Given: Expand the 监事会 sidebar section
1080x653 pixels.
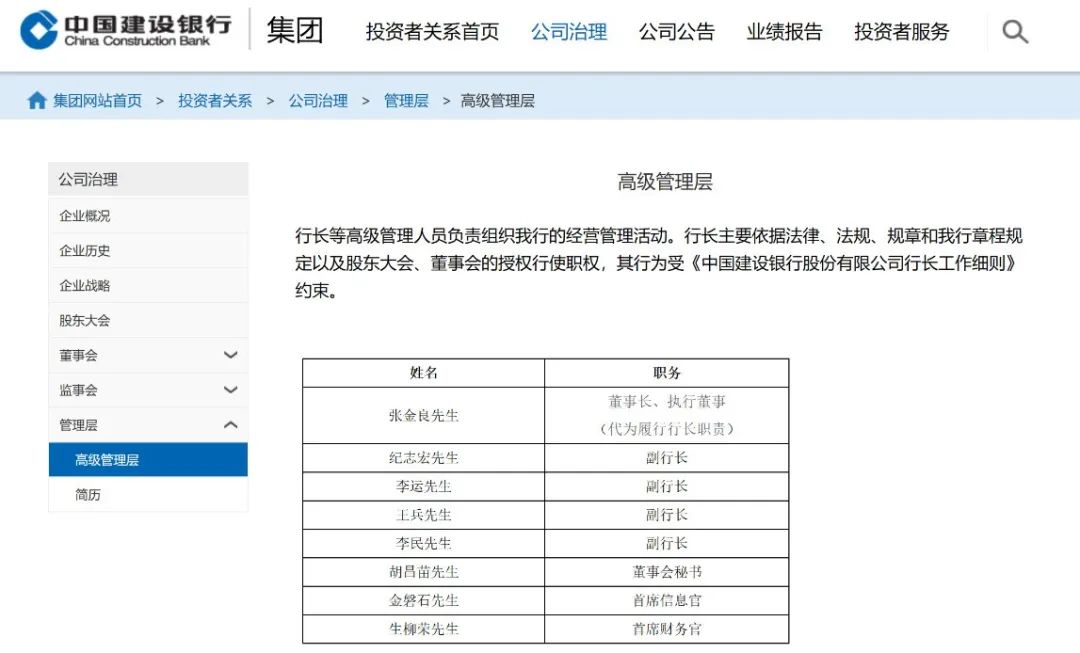Looking at the screenshot, I should click(230, 390).
